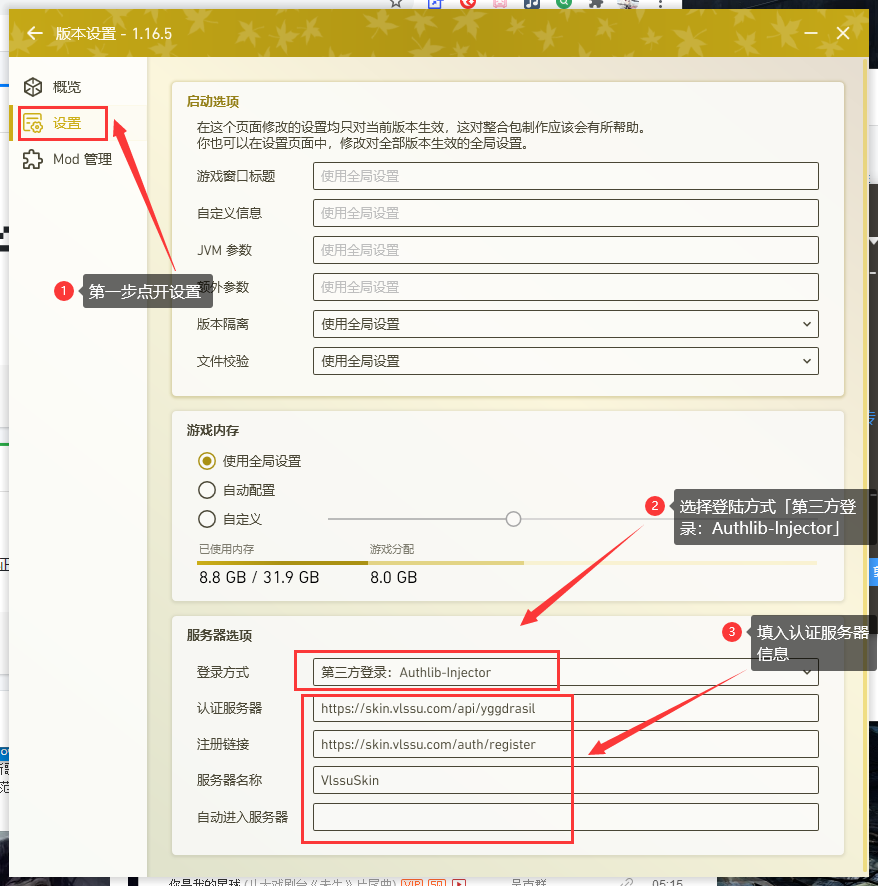The width and height of the screenshot is (878, 886).
Task: Click the 认证服务器 URL field
Action: click(x=566, y=708)
